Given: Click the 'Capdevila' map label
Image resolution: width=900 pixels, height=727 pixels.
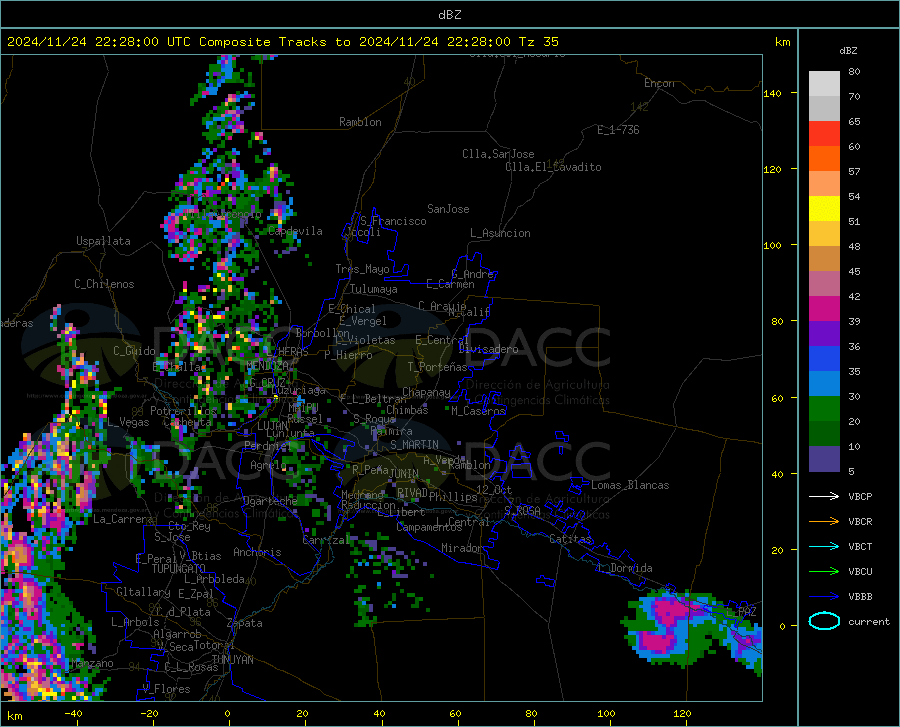Looking at the screenshot, I should 295,231.
